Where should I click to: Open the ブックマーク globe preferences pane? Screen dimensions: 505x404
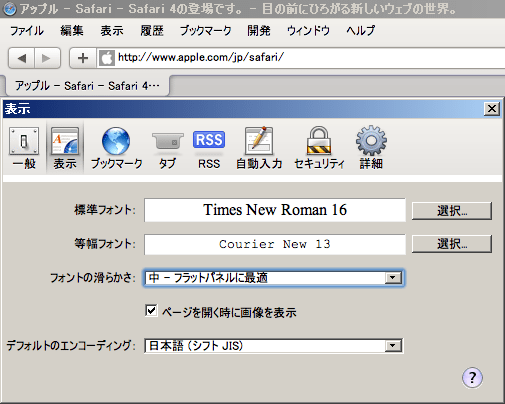(116, 148)
